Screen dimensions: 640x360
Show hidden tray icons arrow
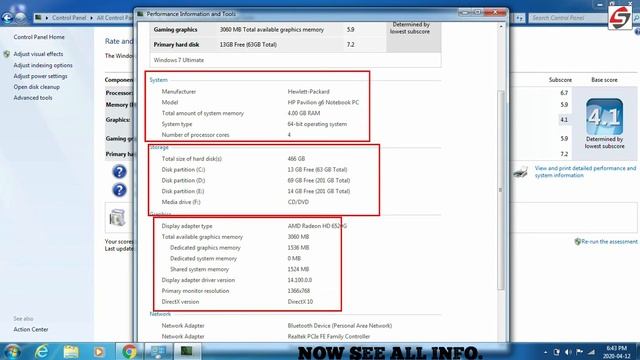546,352
